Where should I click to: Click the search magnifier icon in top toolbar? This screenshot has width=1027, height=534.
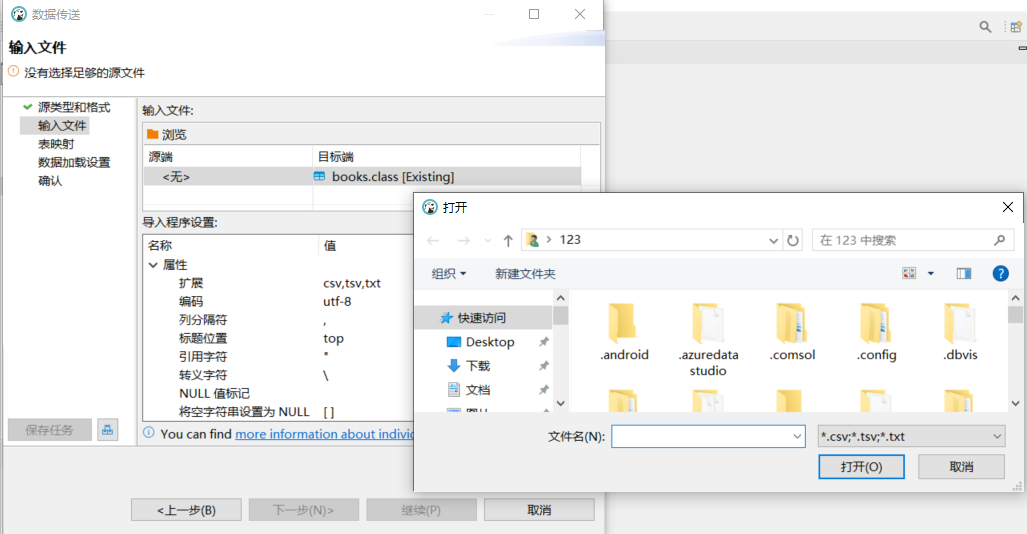click(985, 27)
